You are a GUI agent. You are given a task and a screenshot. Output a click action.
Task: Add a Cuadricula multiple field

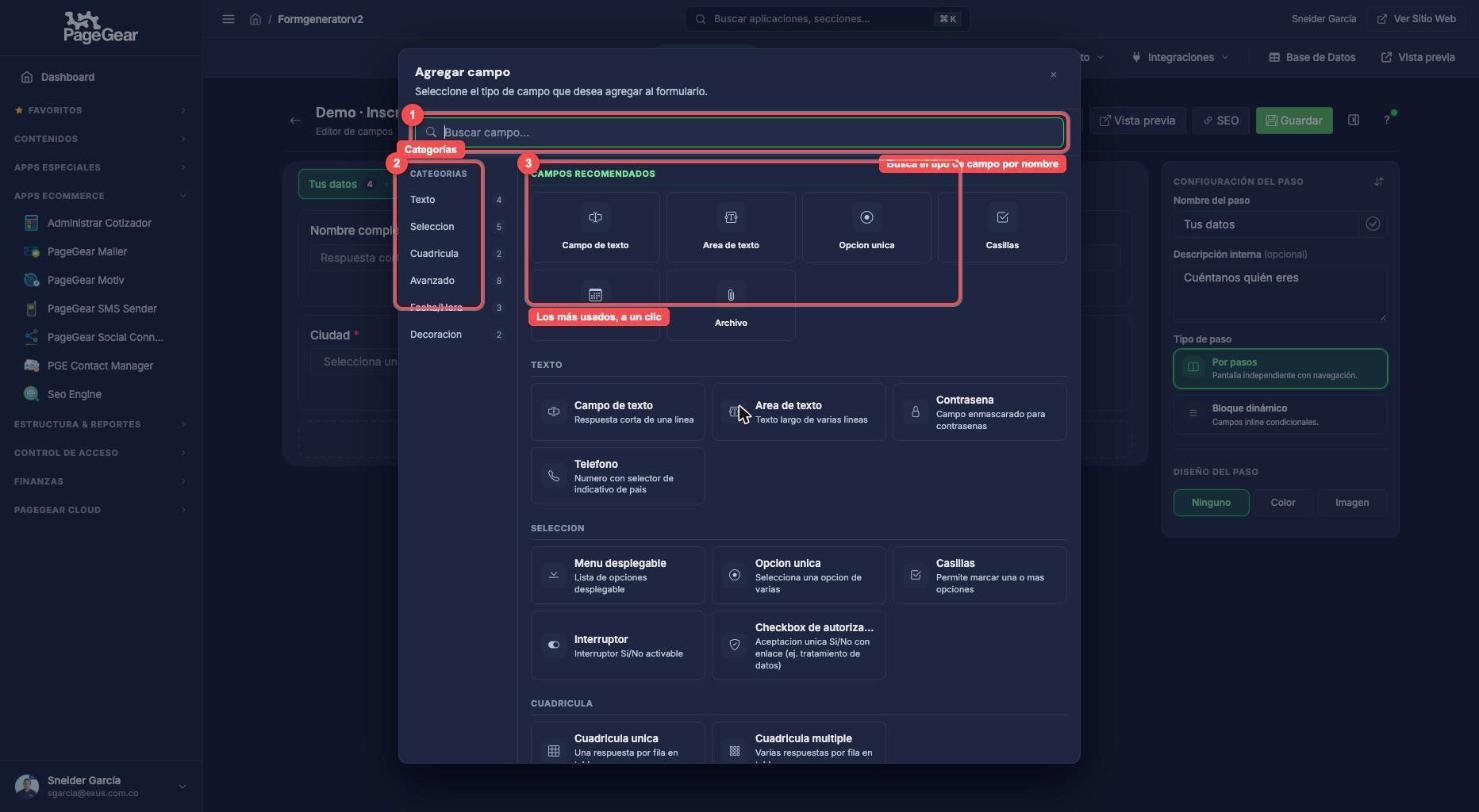click(799, 744)
